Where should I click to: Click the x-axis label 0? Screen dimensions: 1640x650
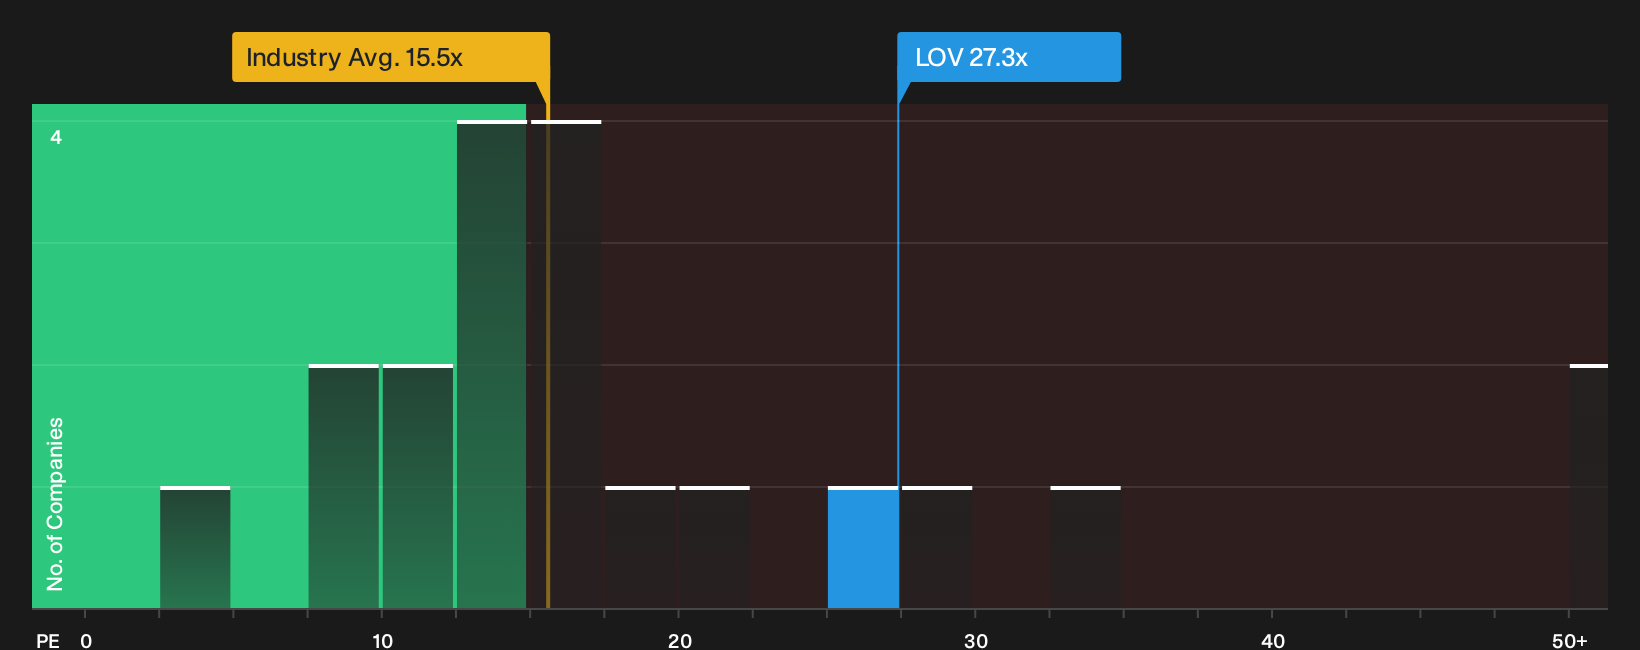[x=86, y=640]
